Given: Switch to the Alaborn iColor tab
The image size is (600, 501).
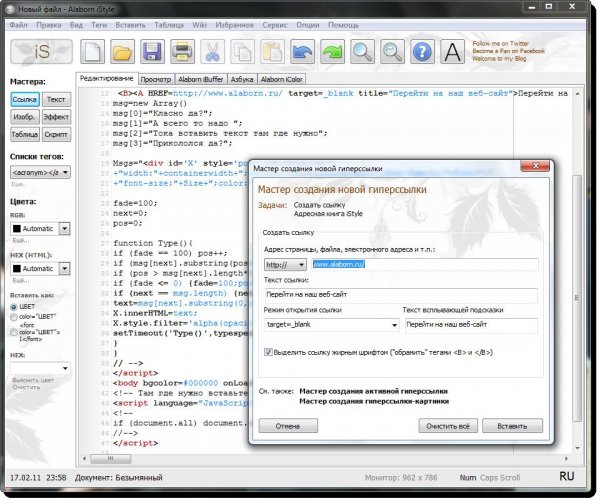Looking at the screenshot, I should (282, 79).
